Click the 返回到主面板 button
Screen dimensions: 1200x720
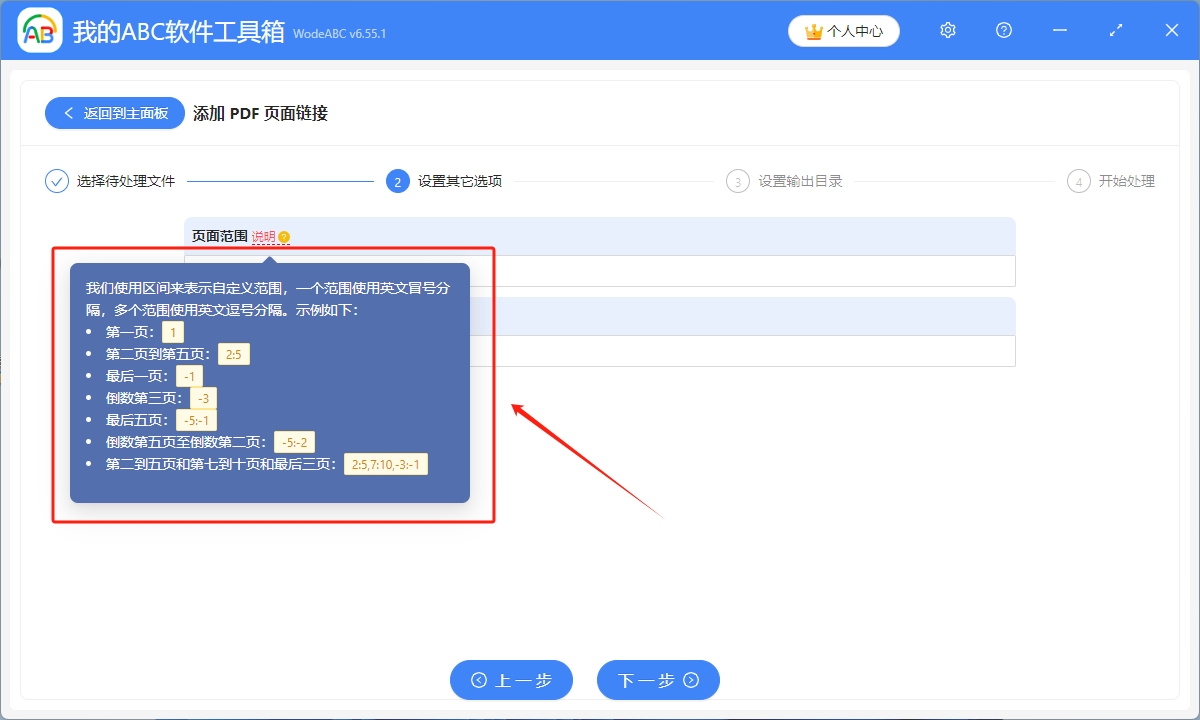(x=114, y=113)
